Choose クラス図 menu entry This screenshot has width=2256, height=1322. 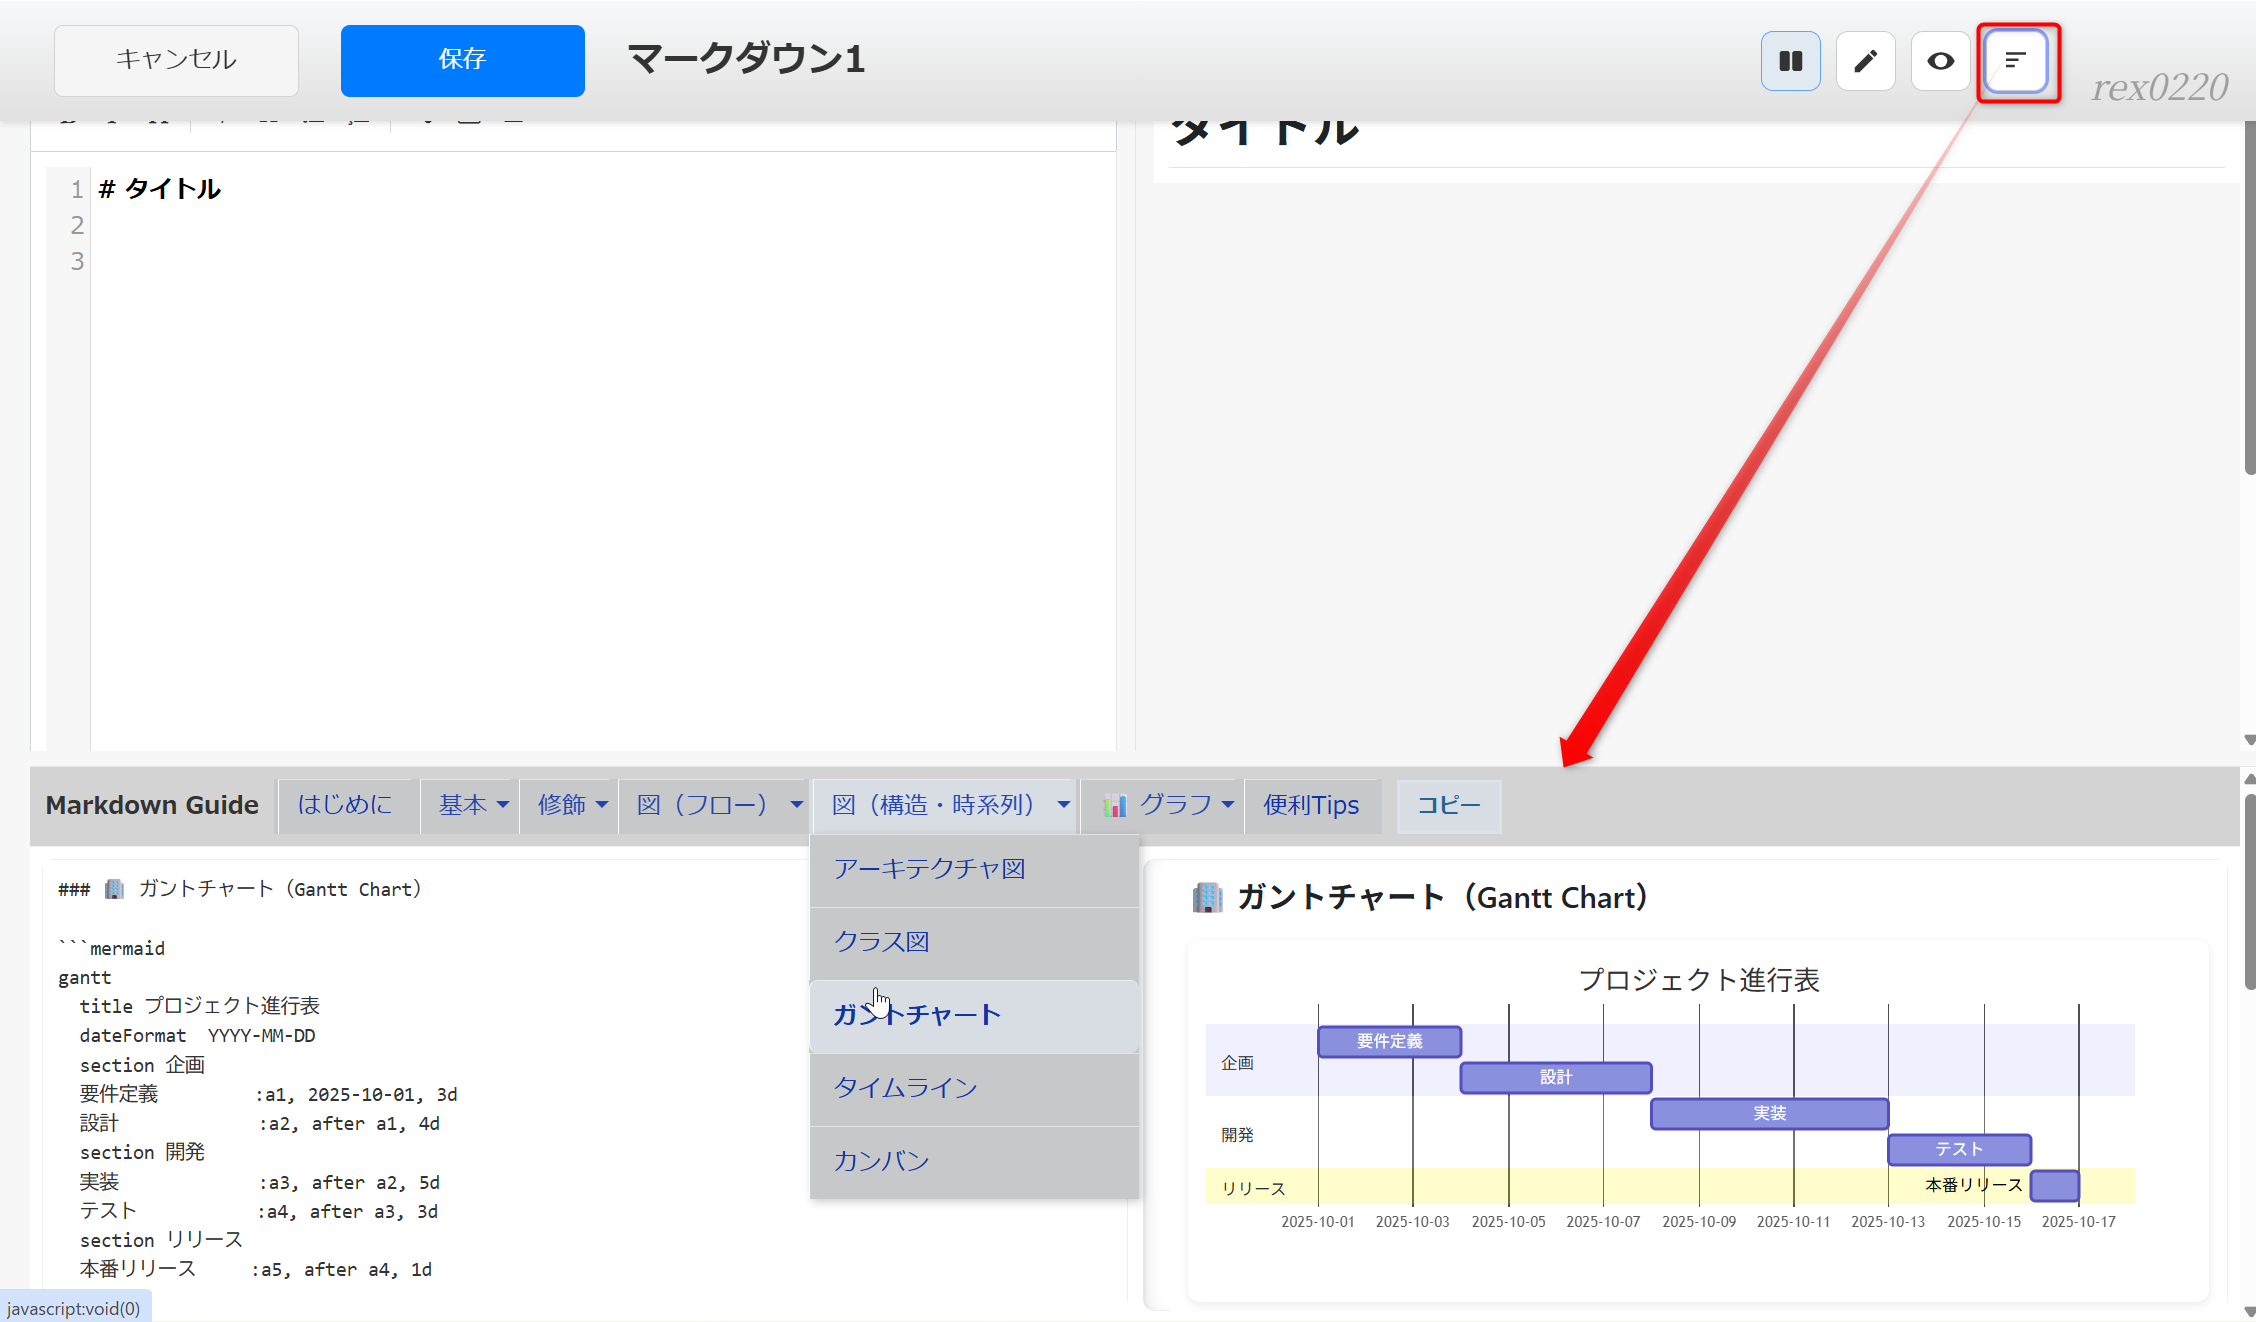[882, 942]
